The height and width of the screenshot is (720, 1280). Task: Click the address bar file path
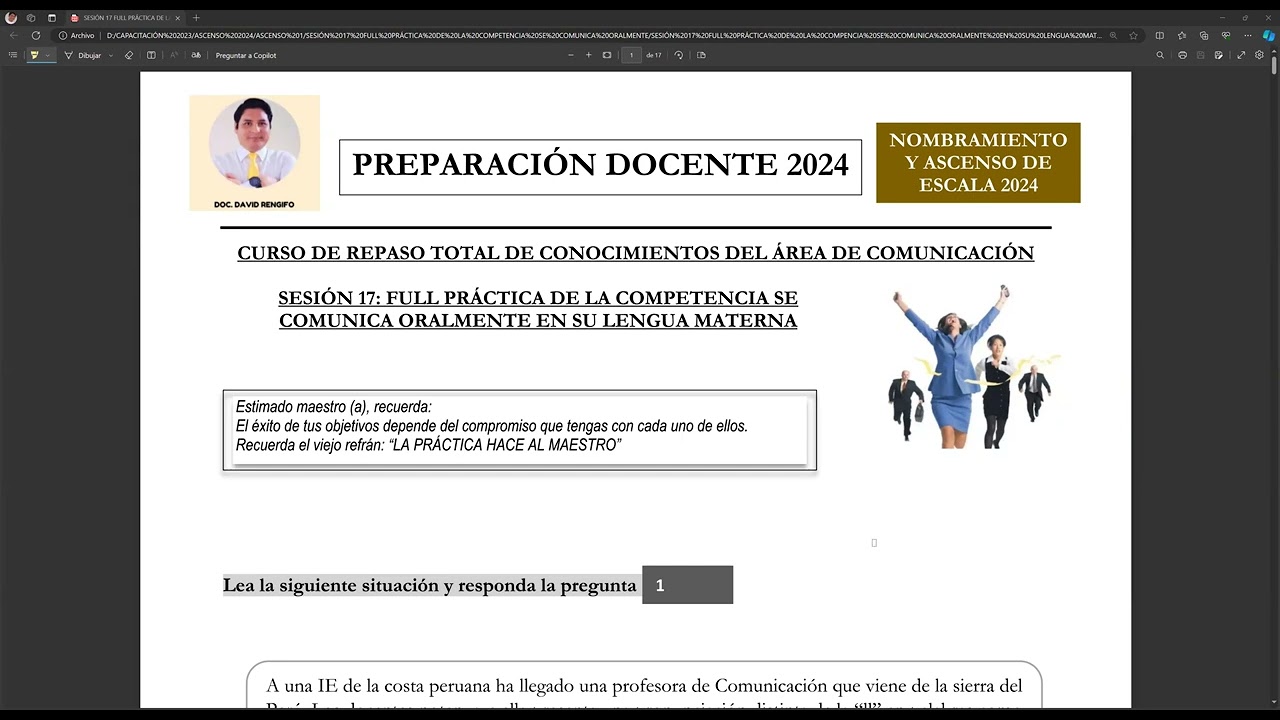pyautogui.click(x=603, y=35)
